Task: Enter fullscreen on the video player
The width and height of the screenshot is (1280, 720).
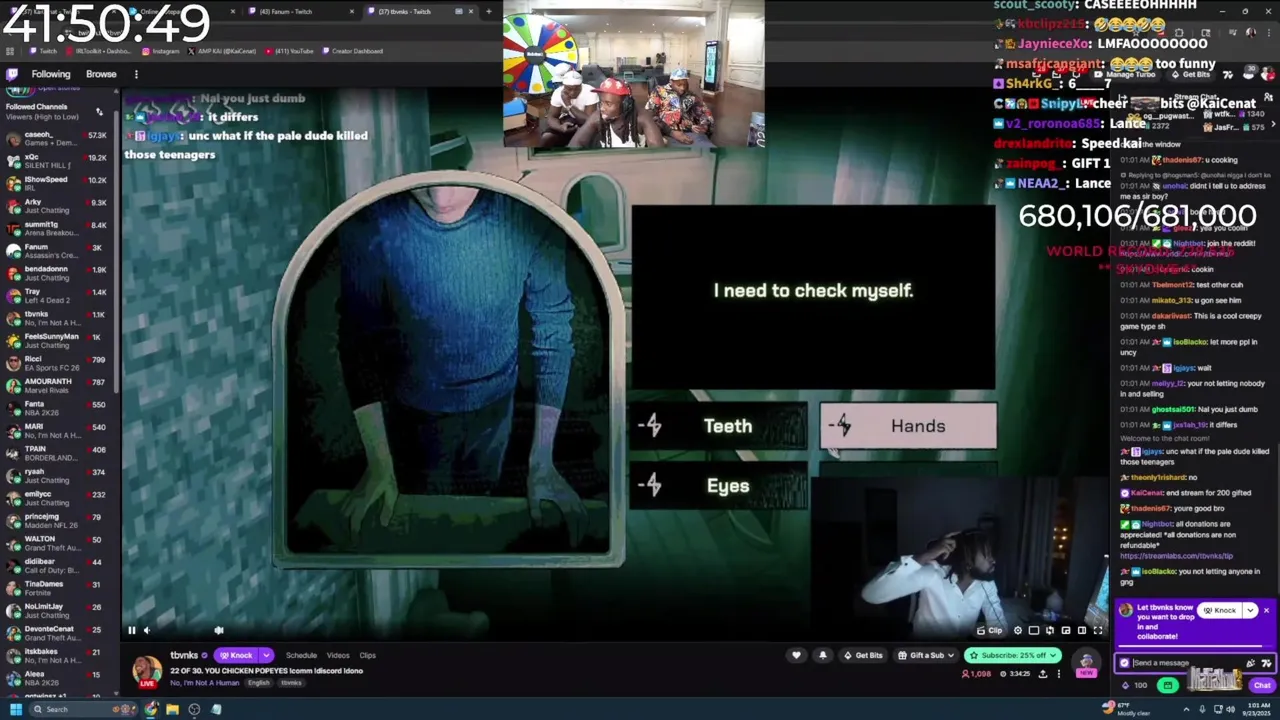Action: (1098, 630)
